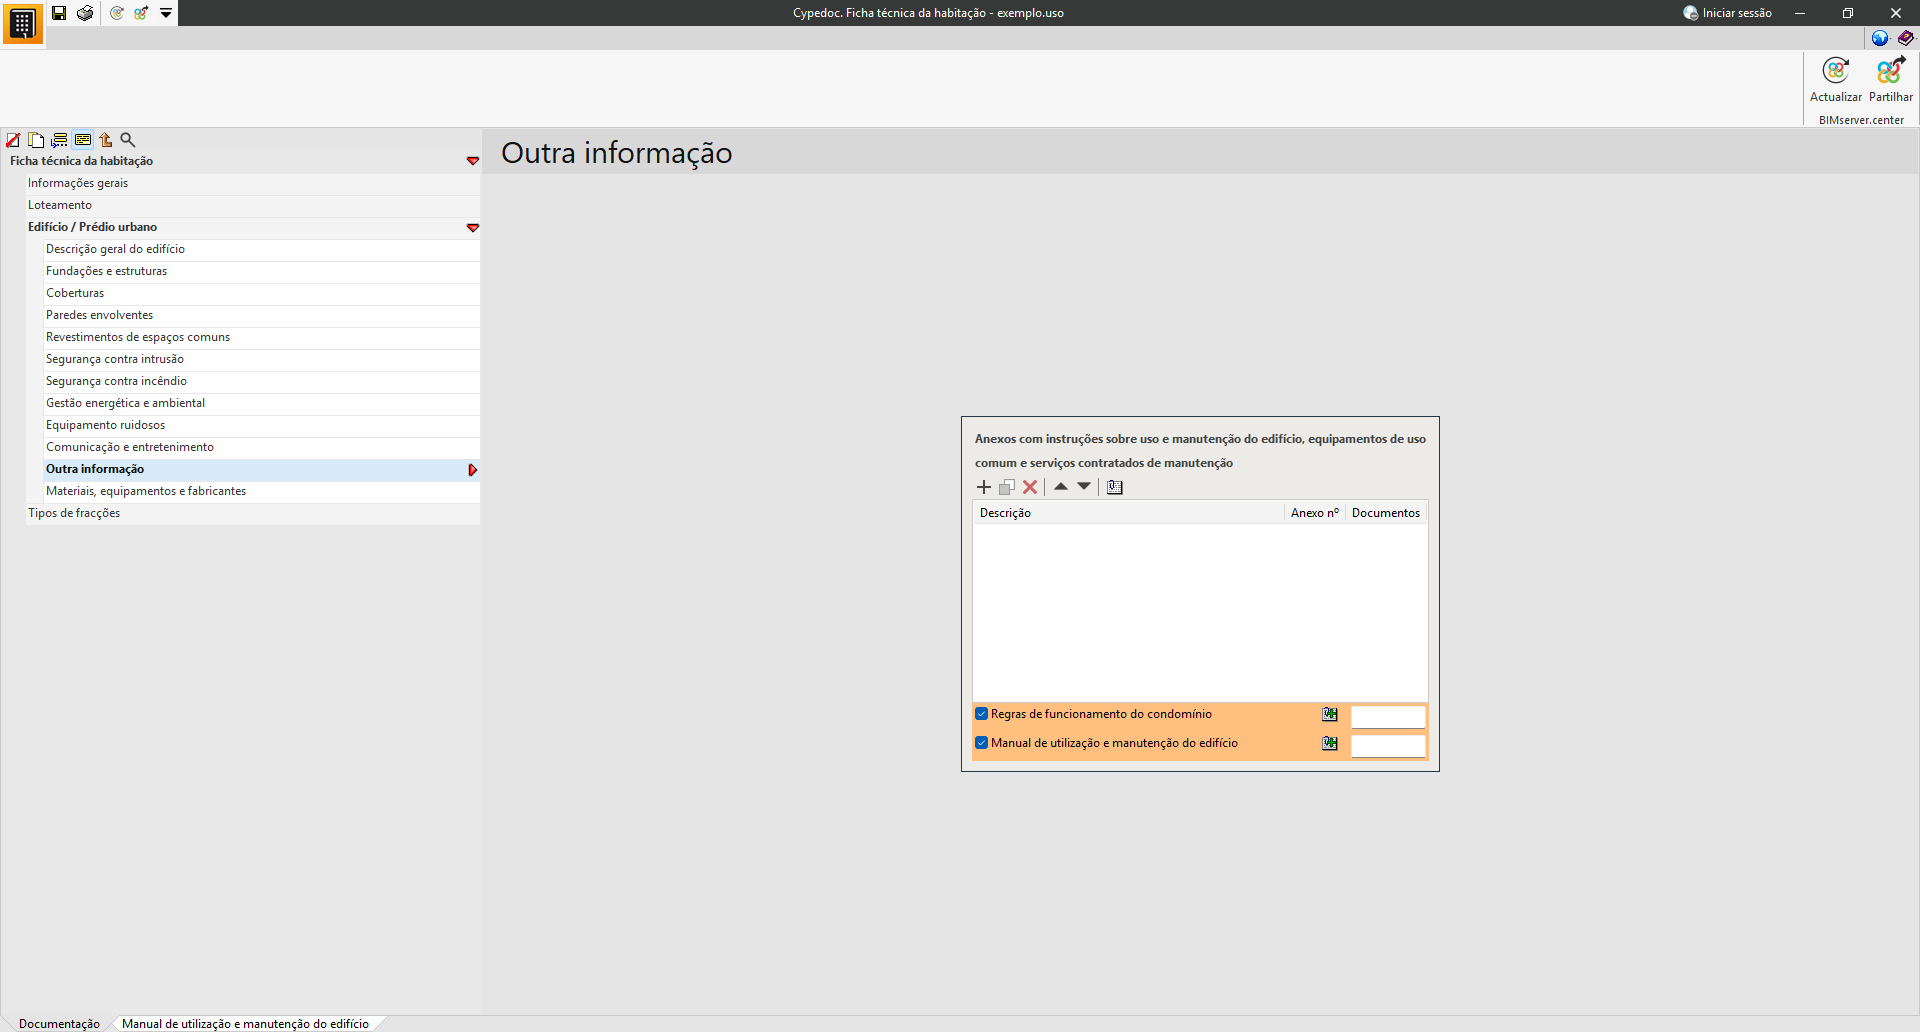Click the add-document icon for Regras de funcionamento
Screen dimensions: 1920x1032
click(1330, 714)
